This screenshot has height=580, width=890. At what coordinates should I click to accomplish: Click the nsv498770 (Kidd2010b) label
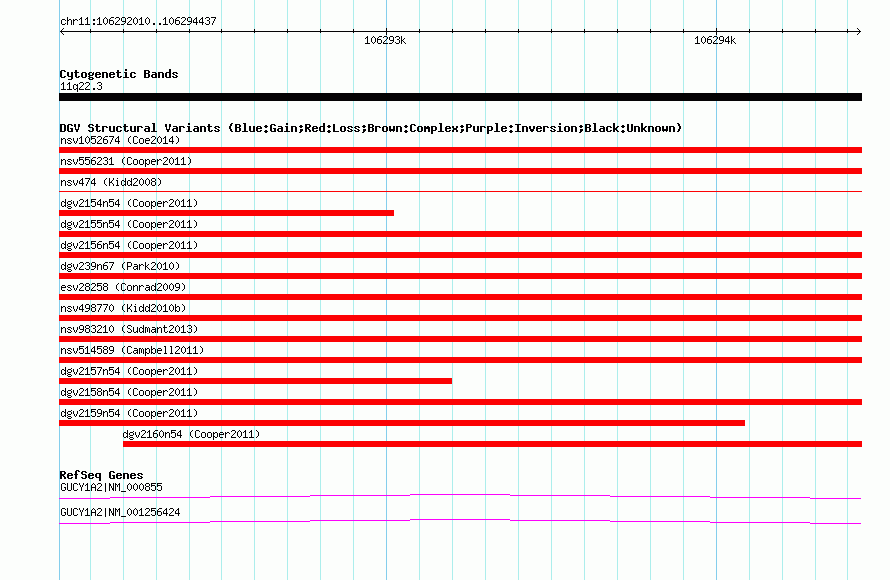[x=123, y=308]
